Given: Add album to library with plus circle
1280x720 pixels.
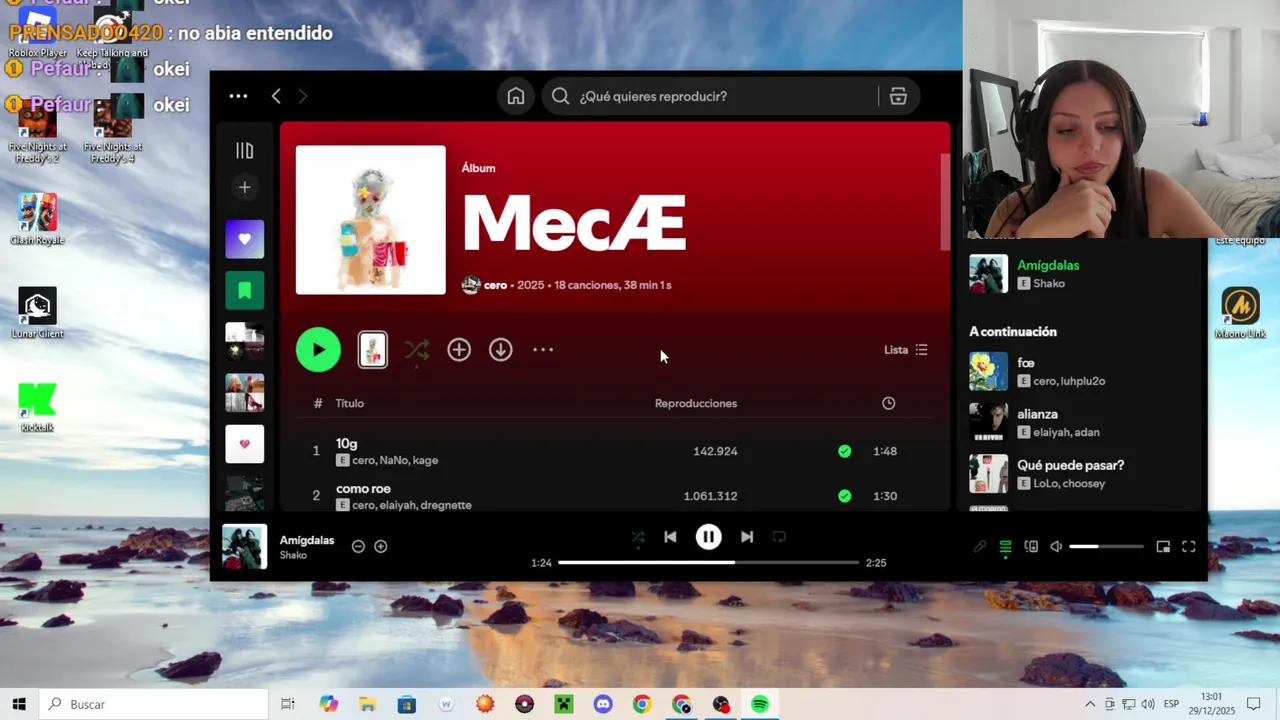Looking at the screenshot, I should tap(459, 350).
